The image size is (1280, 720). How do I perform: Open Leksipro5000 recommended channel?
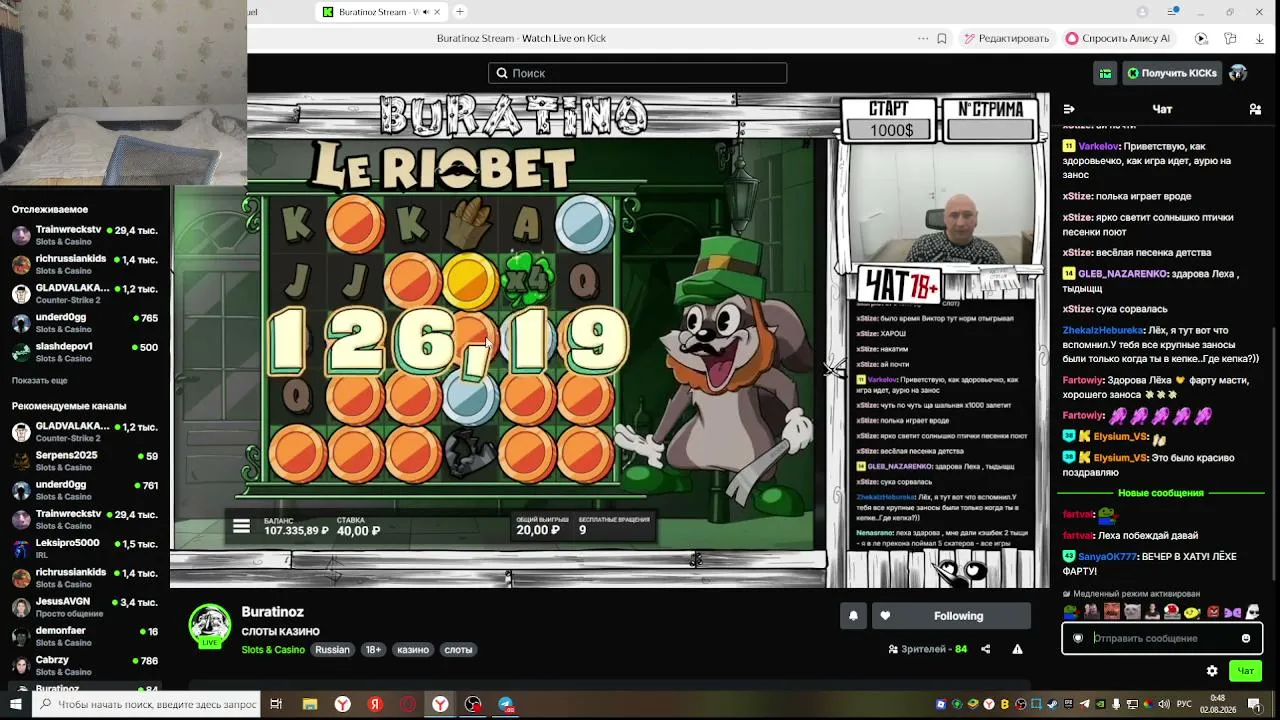click(85, 547)
